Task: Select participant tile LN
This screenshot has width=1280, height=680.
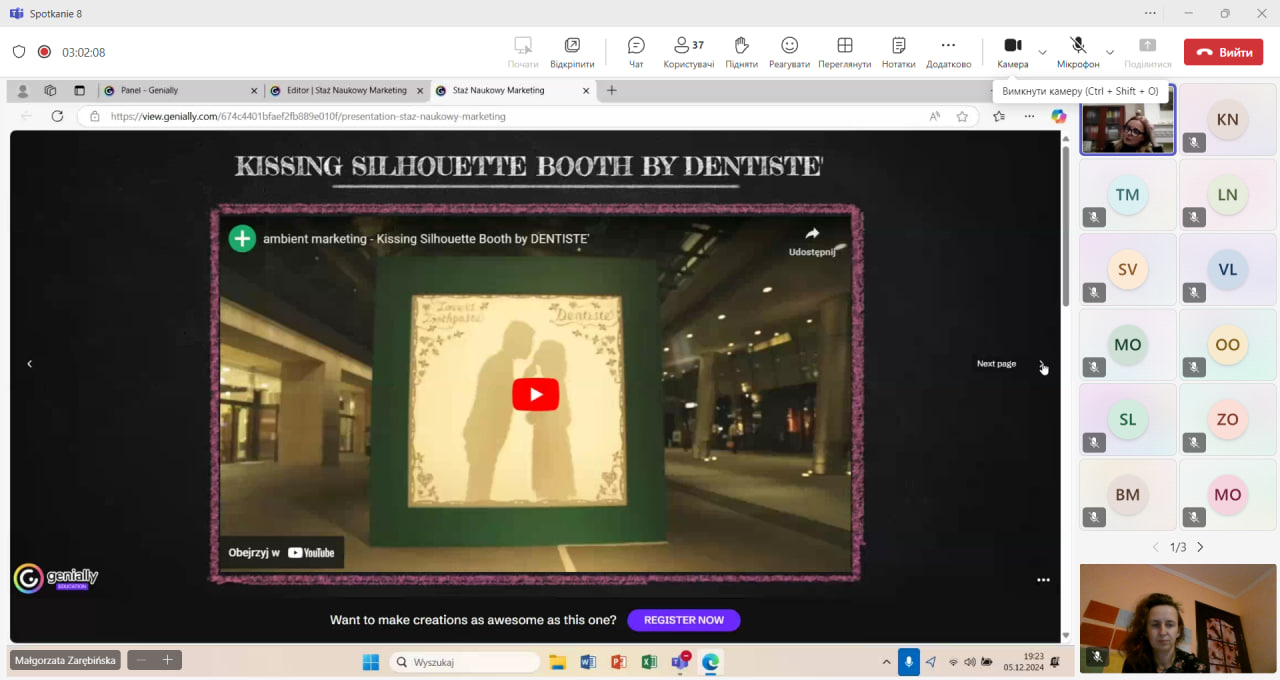Action: pos(1228,195)
